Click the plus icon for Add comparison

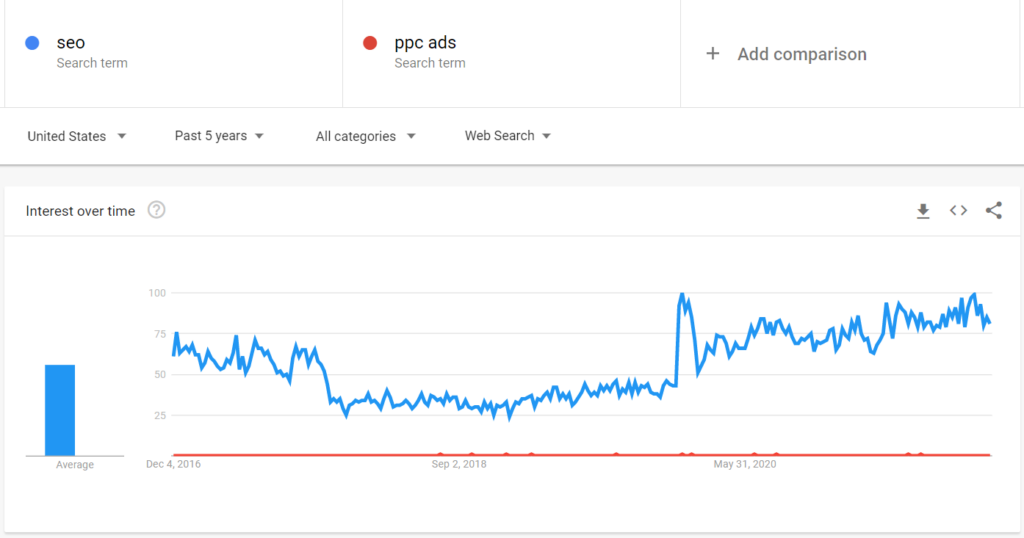pyautogui.click(x=712, y=54)
